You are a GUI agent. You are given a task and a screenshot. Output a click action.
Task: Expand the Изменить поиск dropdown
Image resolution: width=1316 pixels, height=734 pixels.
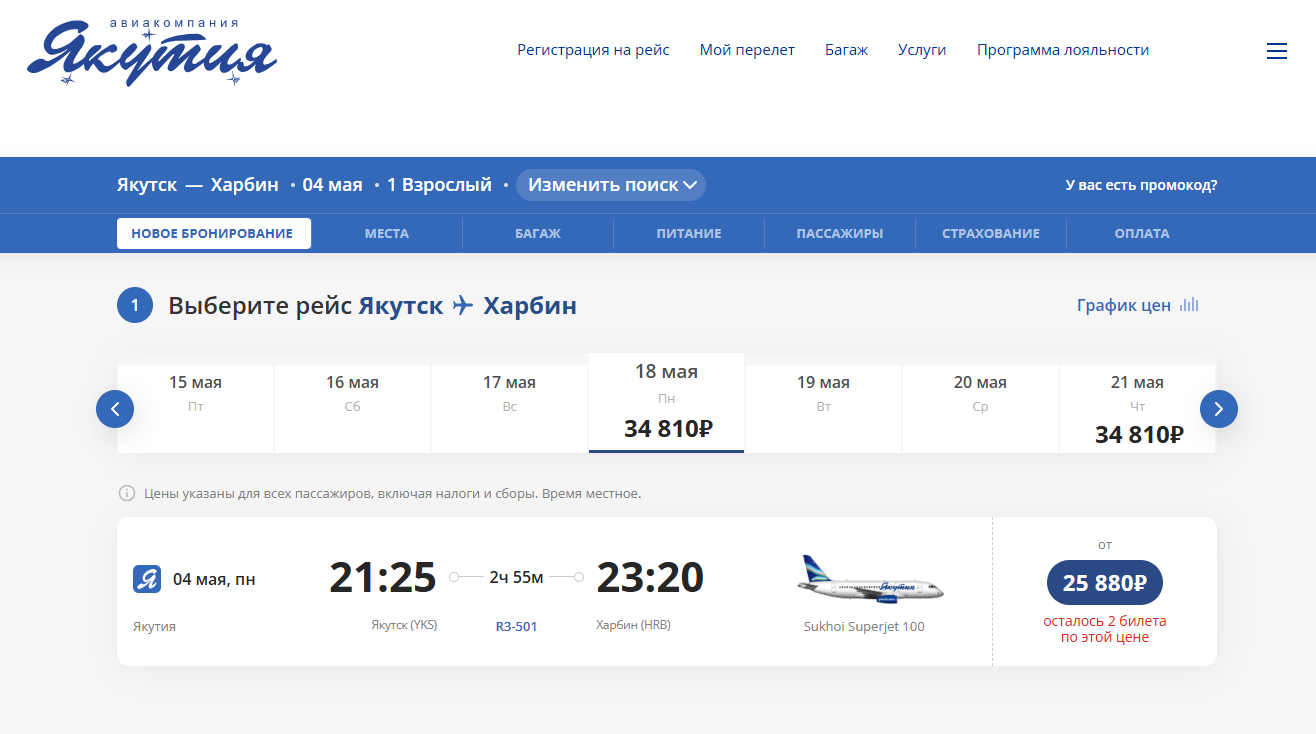click(611, 185)
